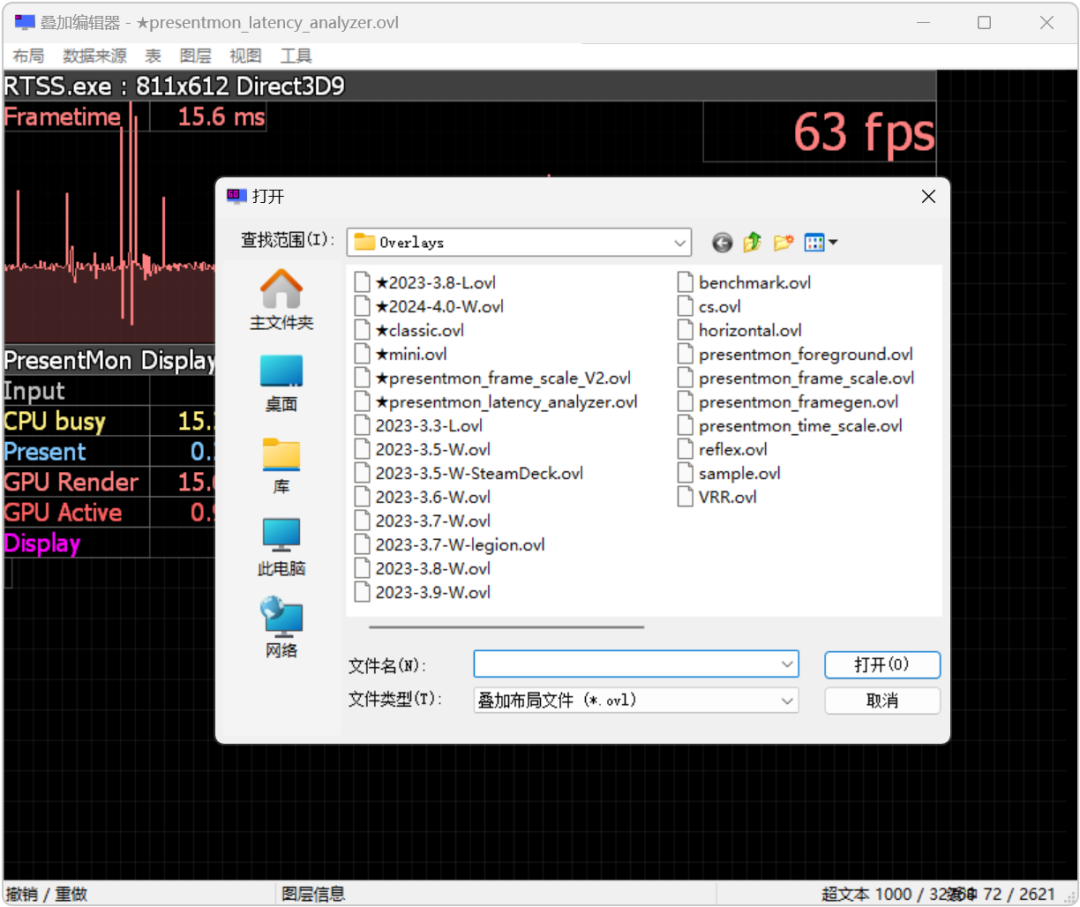Open the 数据来源 menu
1080x907 pixels.
94,56
